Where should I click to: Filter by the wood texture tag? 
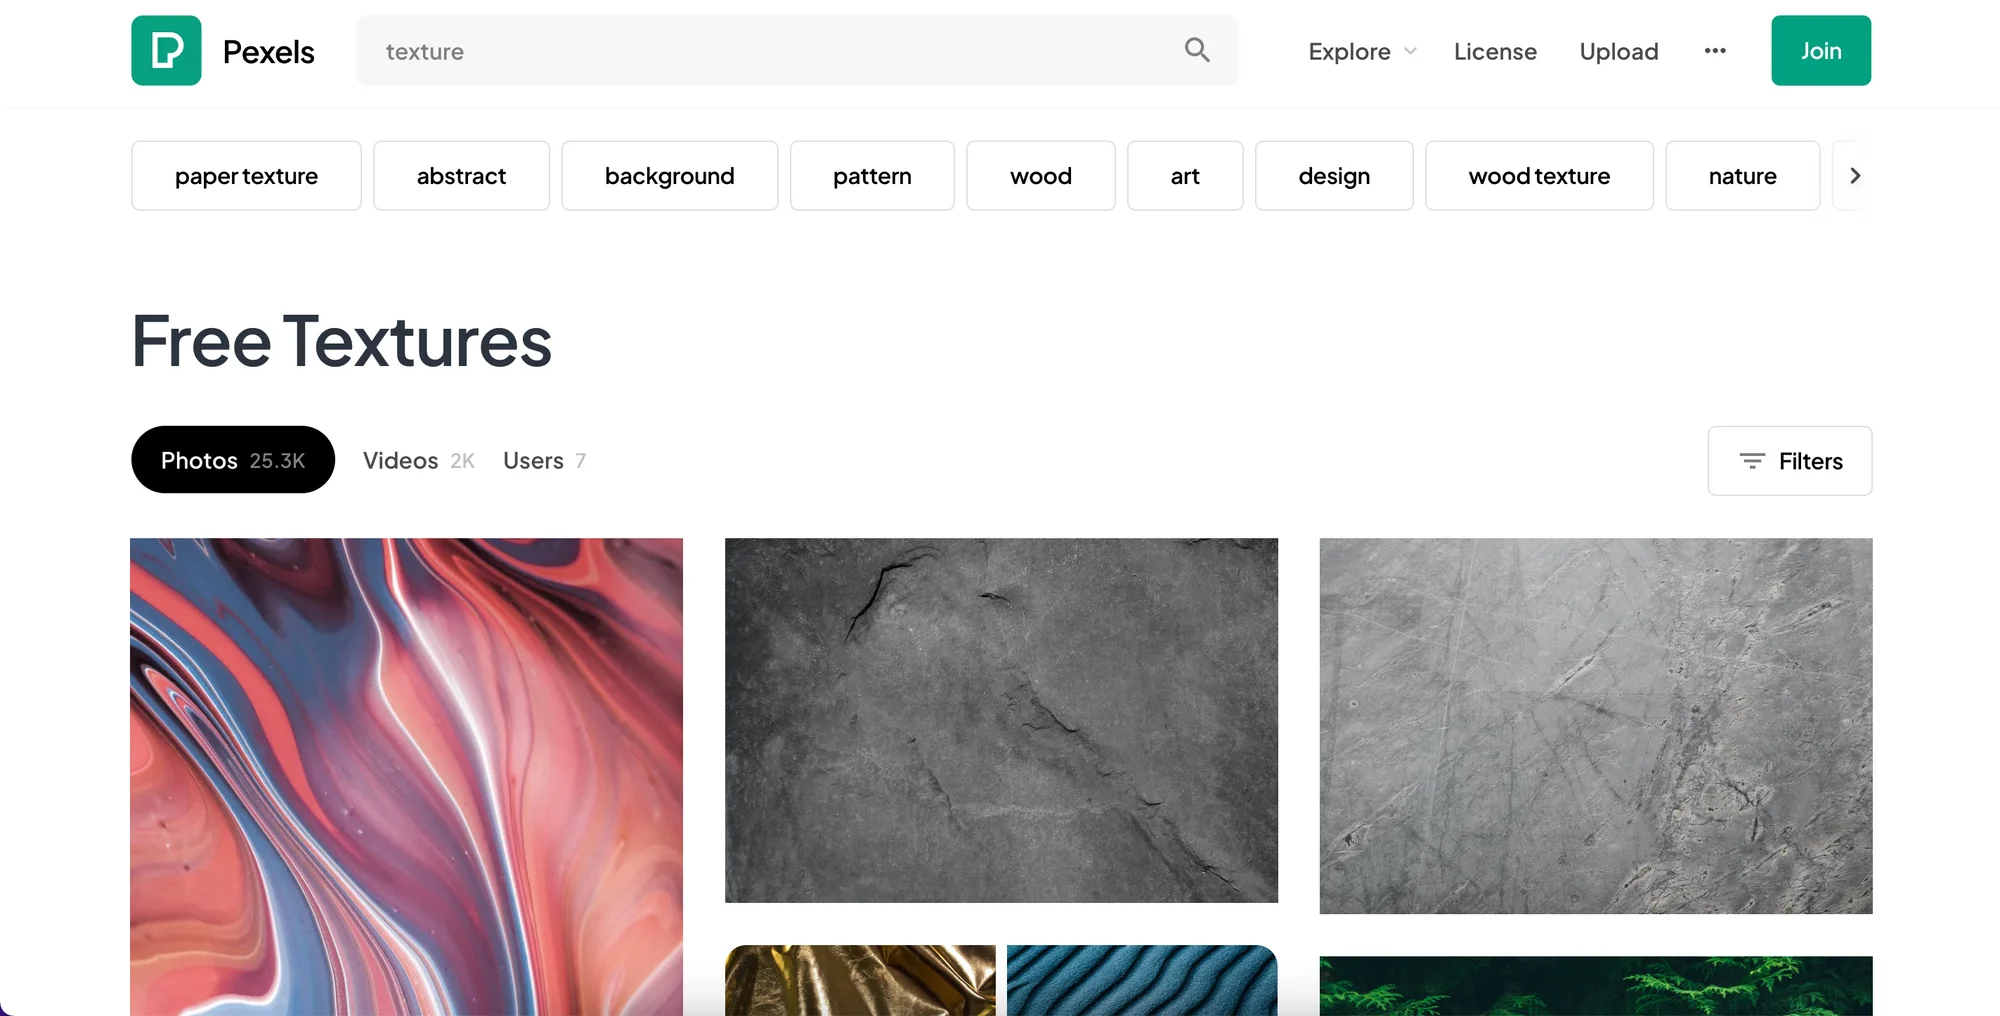pyautogui.click(x=1538, y=176)
